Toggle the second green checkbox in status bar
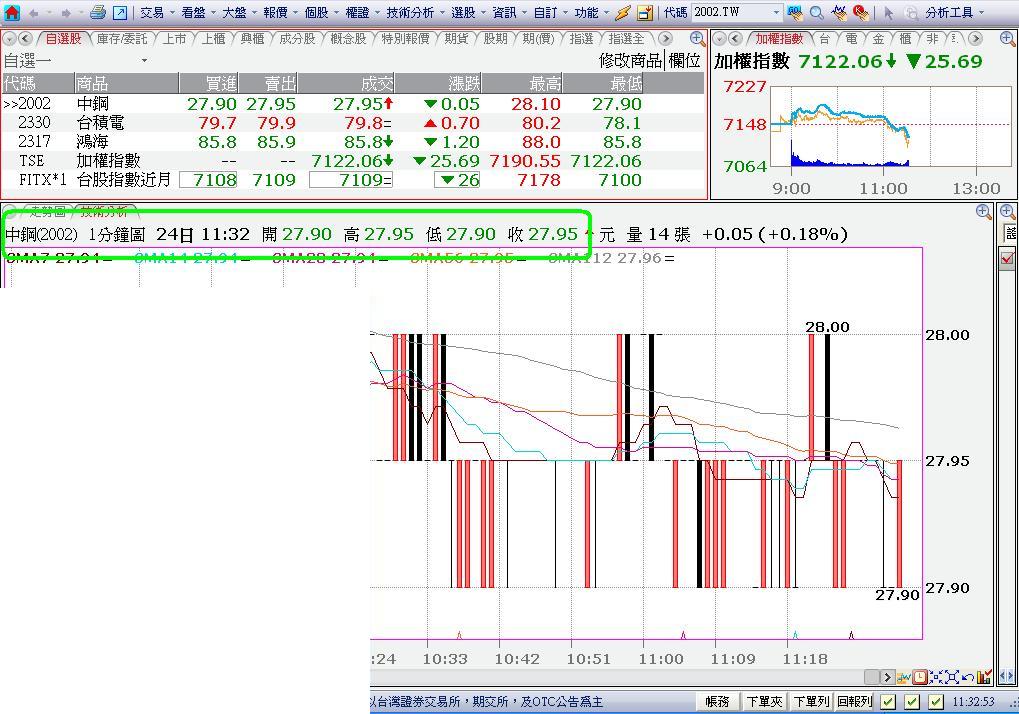Screen dimensions: 1019x714 coord(912,702)
